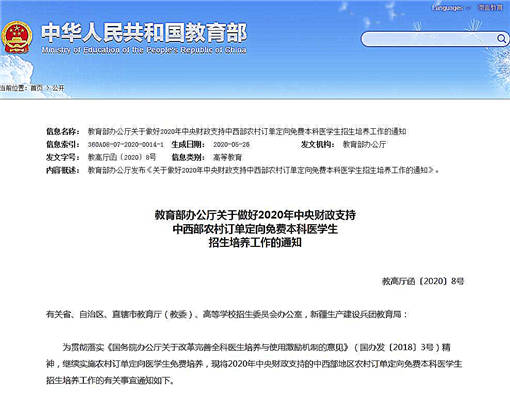Image resolution: width=510 pixels, height=402 pixels.
Task: Click right-aligned 教高厅函〔2020〕8号 below heading
Action: (423, 281)
